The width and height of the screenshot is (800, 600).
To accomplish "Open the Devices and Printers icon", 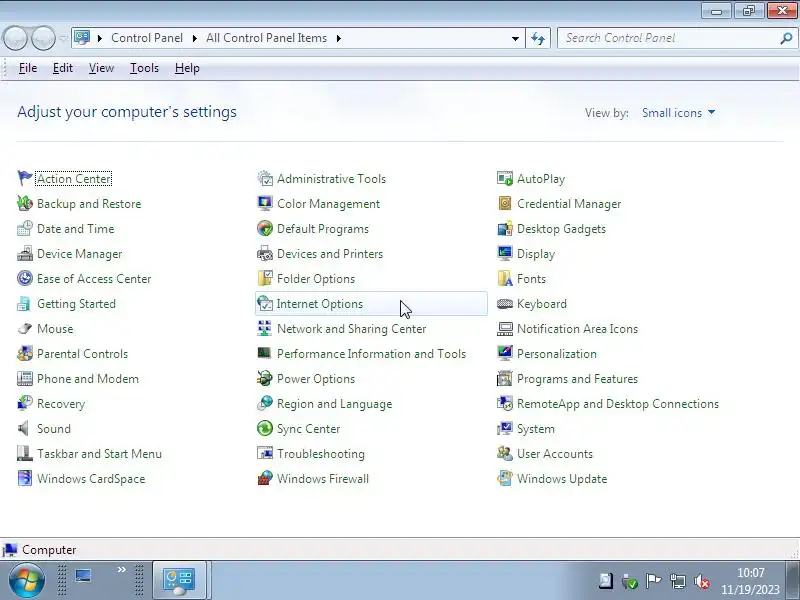I will pos(265,253).
